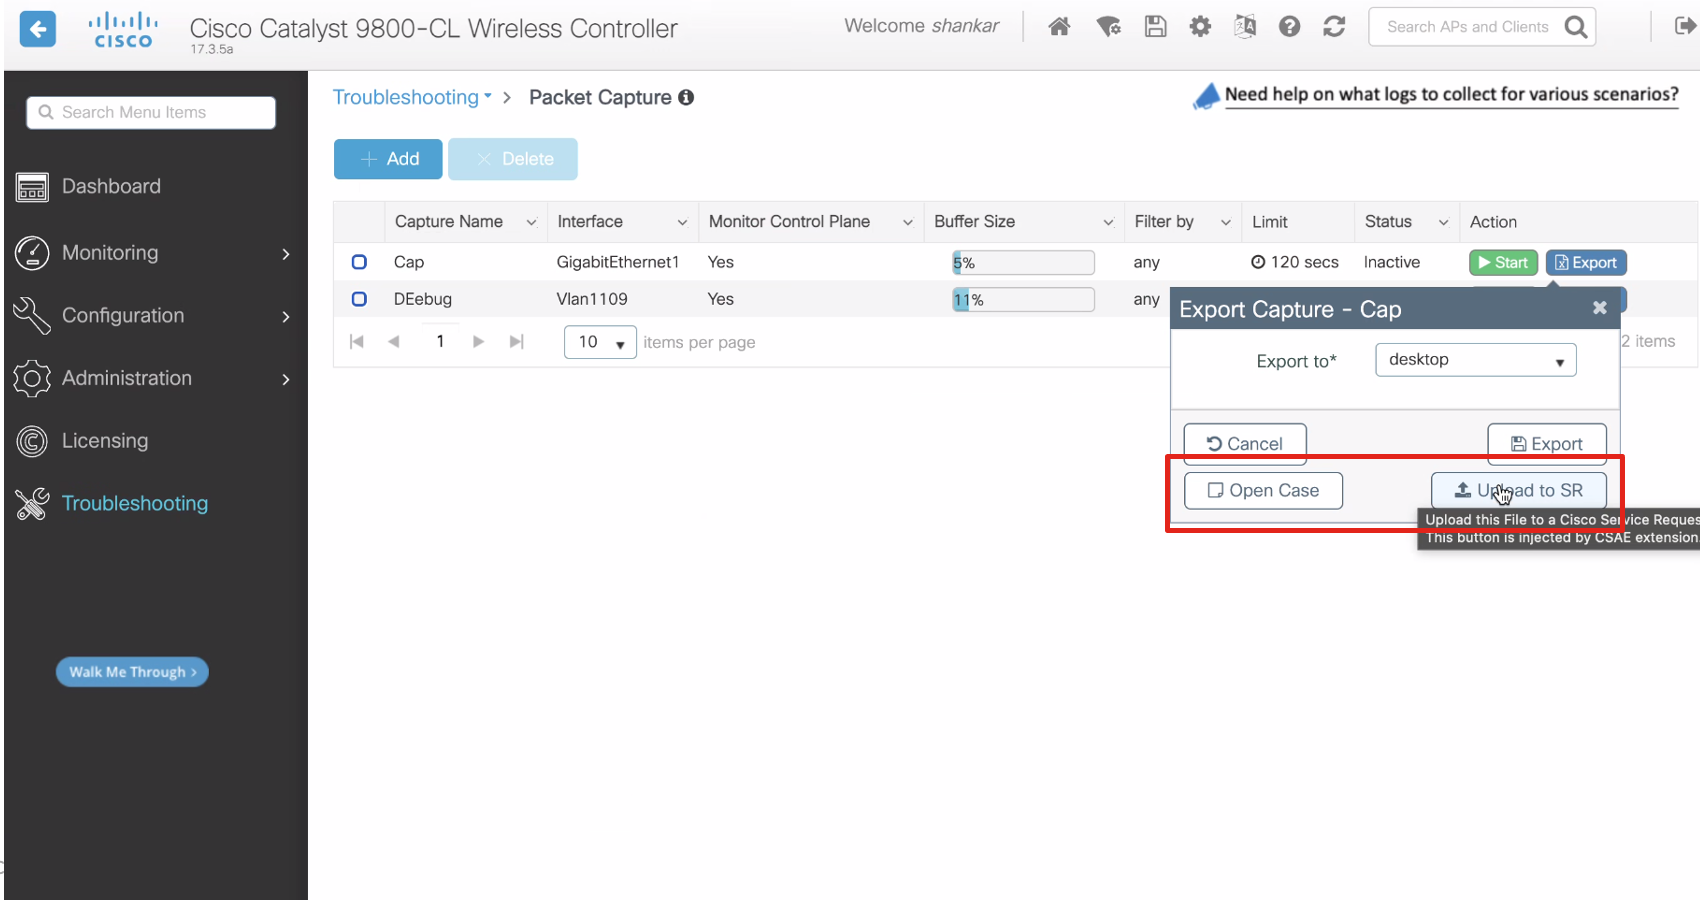The height and width of the screenshot is (900, 1700).
Task: Open the wireless alerts icon in header
Action: (1108, 27)
